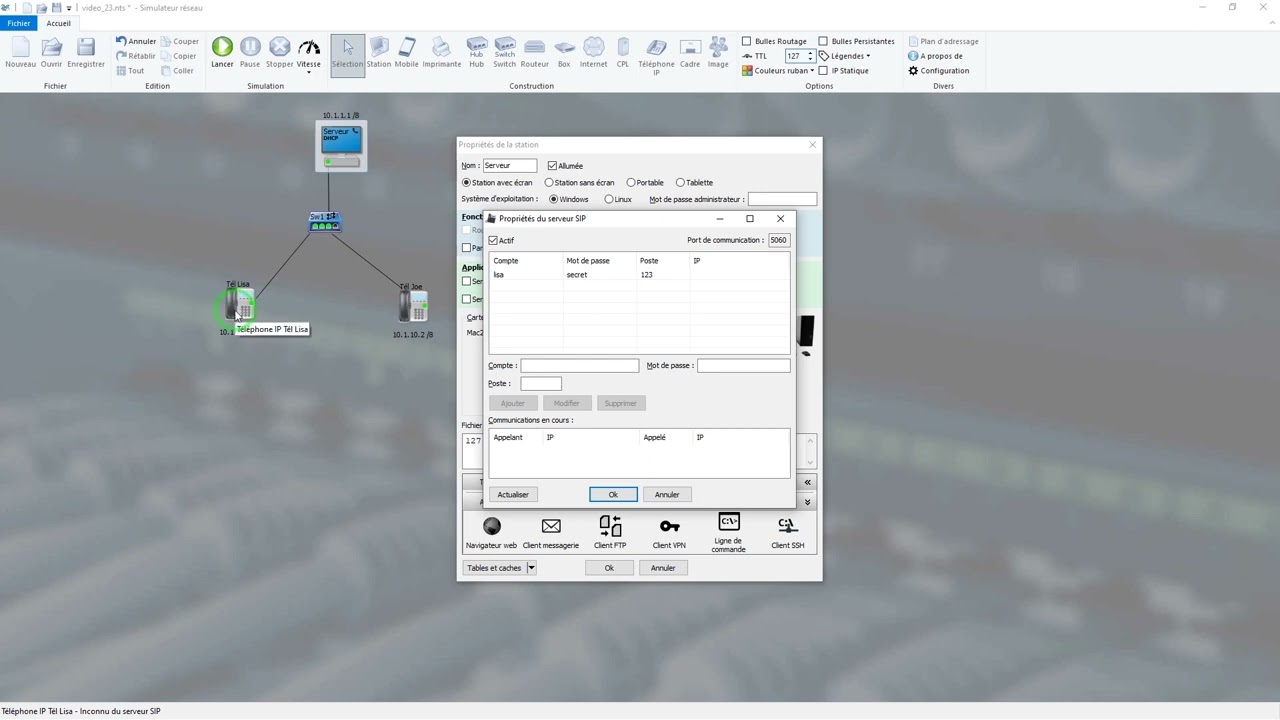This screenshot has height=720, width=1280.
Task: Choose the Image tool
Action: (718, 47)
